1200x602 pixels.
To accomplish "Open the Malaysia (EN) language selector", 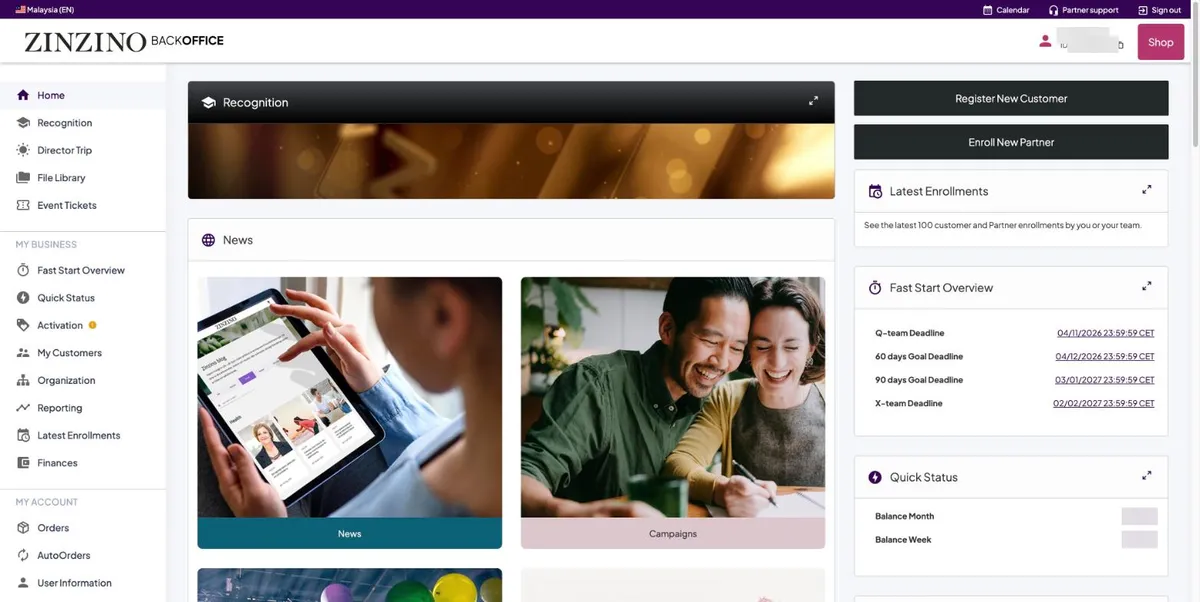I will [44, 10].
